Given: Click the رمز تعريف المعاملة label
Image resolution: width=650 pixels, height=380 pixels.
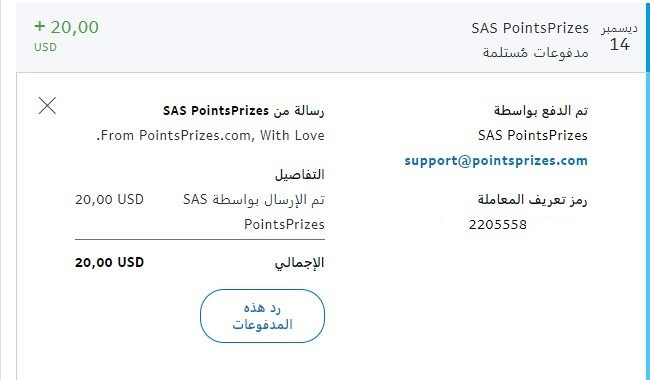Looking at the screenshot, I should [x=533, y=200].
